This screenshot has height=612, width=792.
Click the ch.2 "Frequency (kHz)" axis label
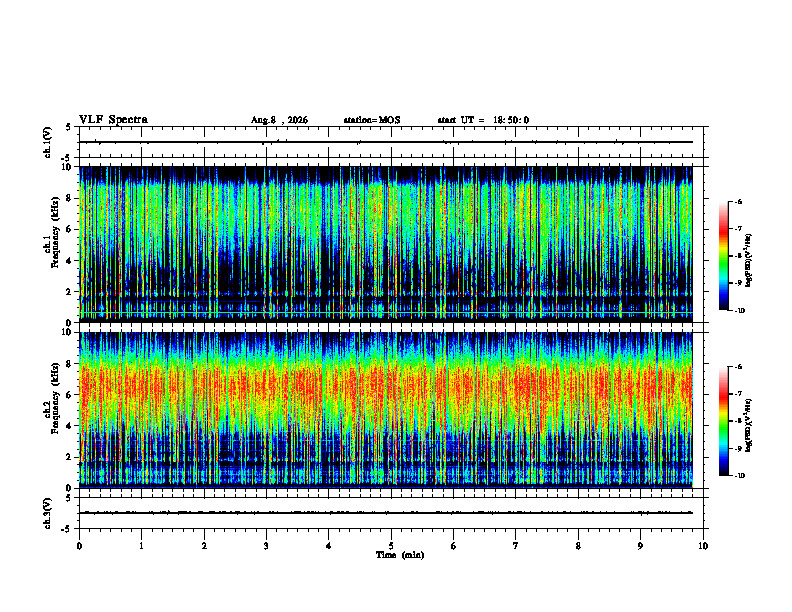point(55,398)
